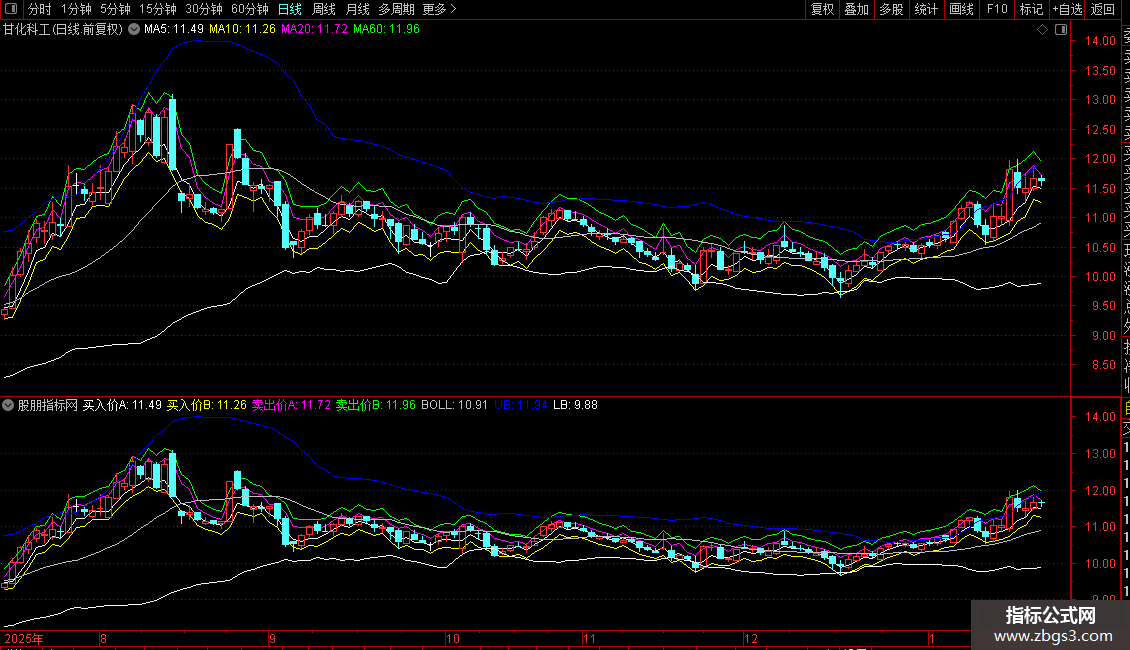
Task: Click the diamond icon above the price axis
Action: coord(1043,30)
